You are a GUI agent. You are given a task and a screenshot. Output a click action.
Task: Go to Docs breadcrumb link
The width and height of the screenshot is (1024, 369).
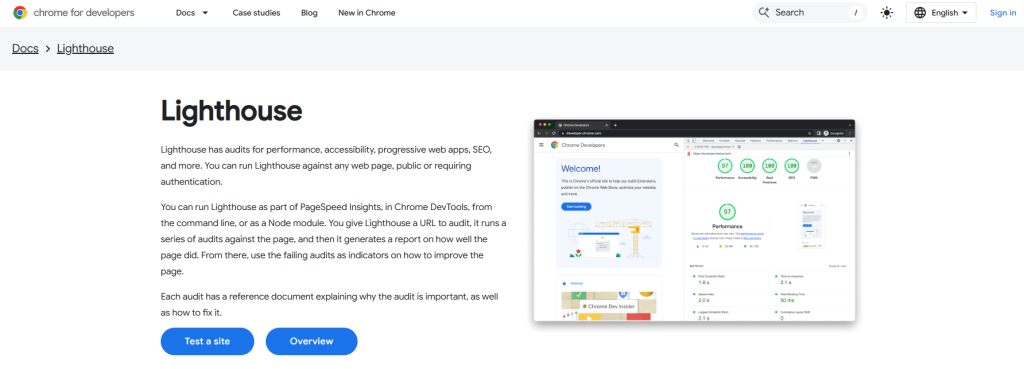[25, 48]
